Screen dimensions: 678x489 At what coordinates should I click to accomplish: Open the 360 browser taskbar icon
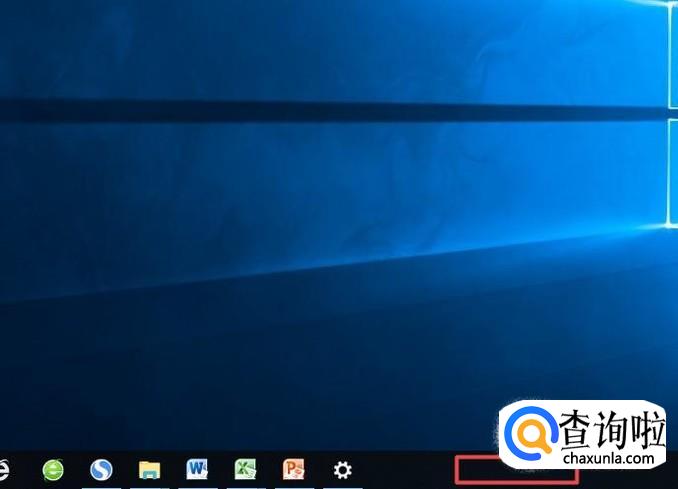pyautogui.click(x=53, y=470)
